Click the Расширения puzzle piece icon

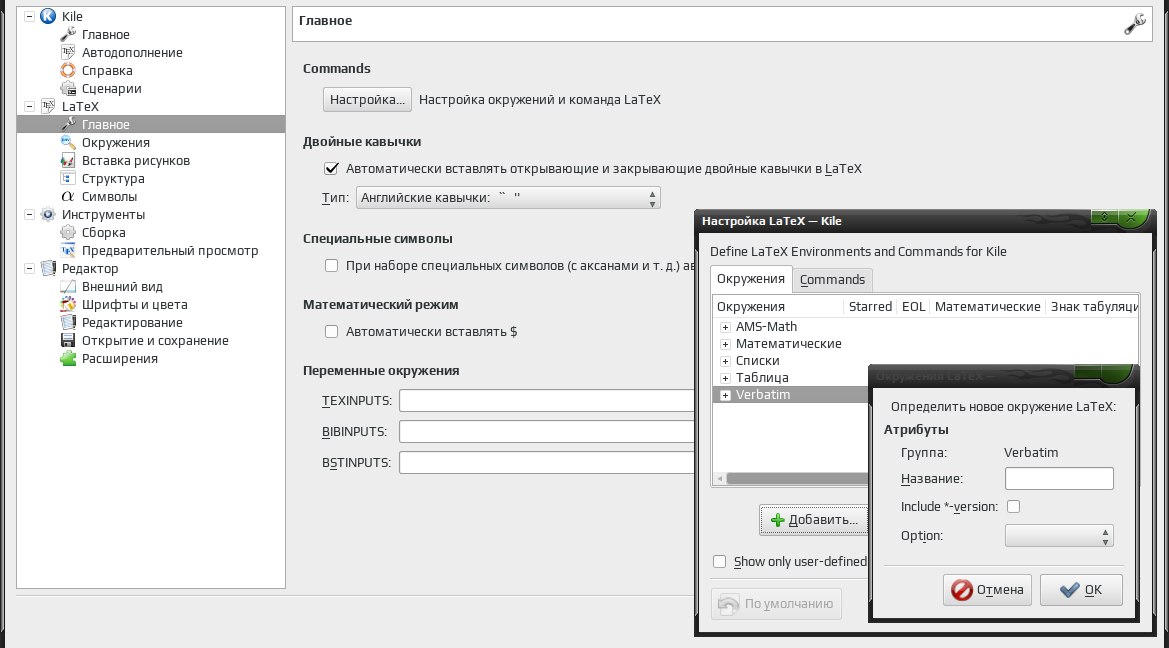[x=68, y=358]
